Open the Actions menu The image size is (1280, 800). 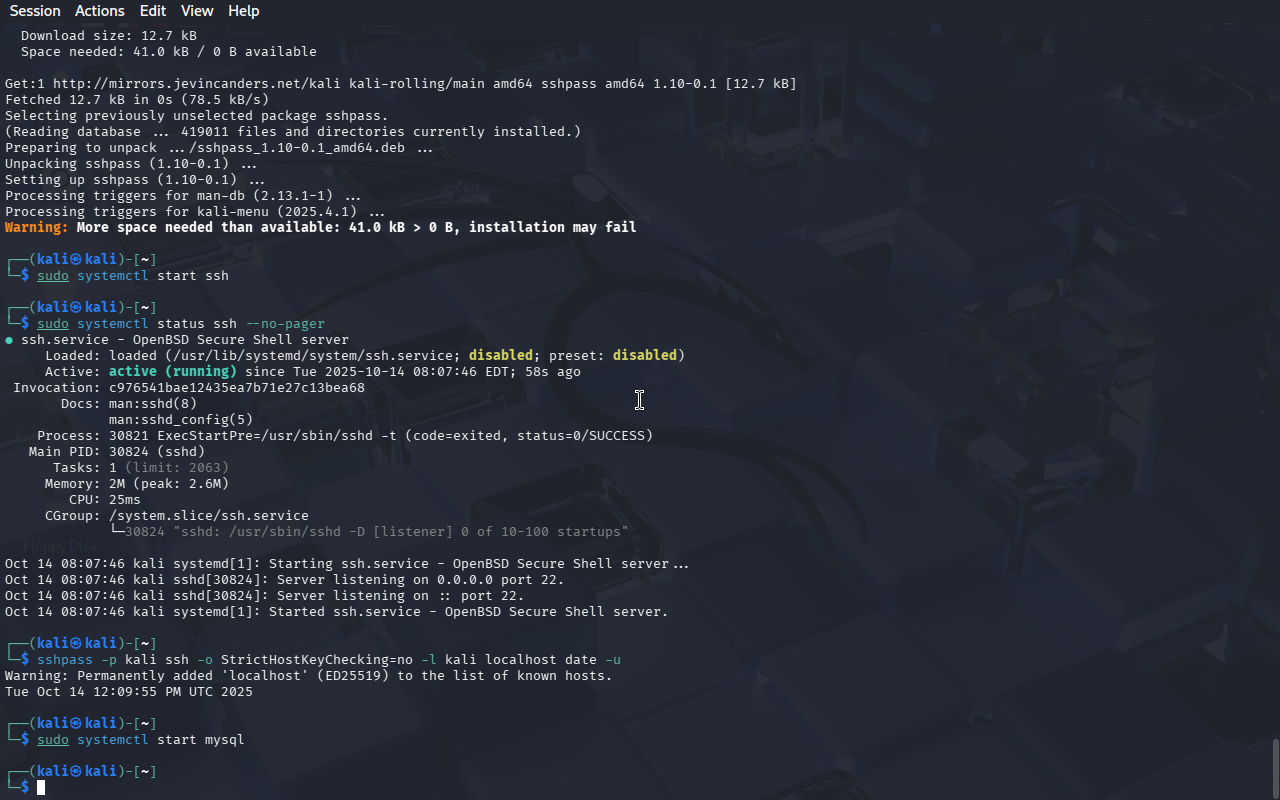[100, 11]
